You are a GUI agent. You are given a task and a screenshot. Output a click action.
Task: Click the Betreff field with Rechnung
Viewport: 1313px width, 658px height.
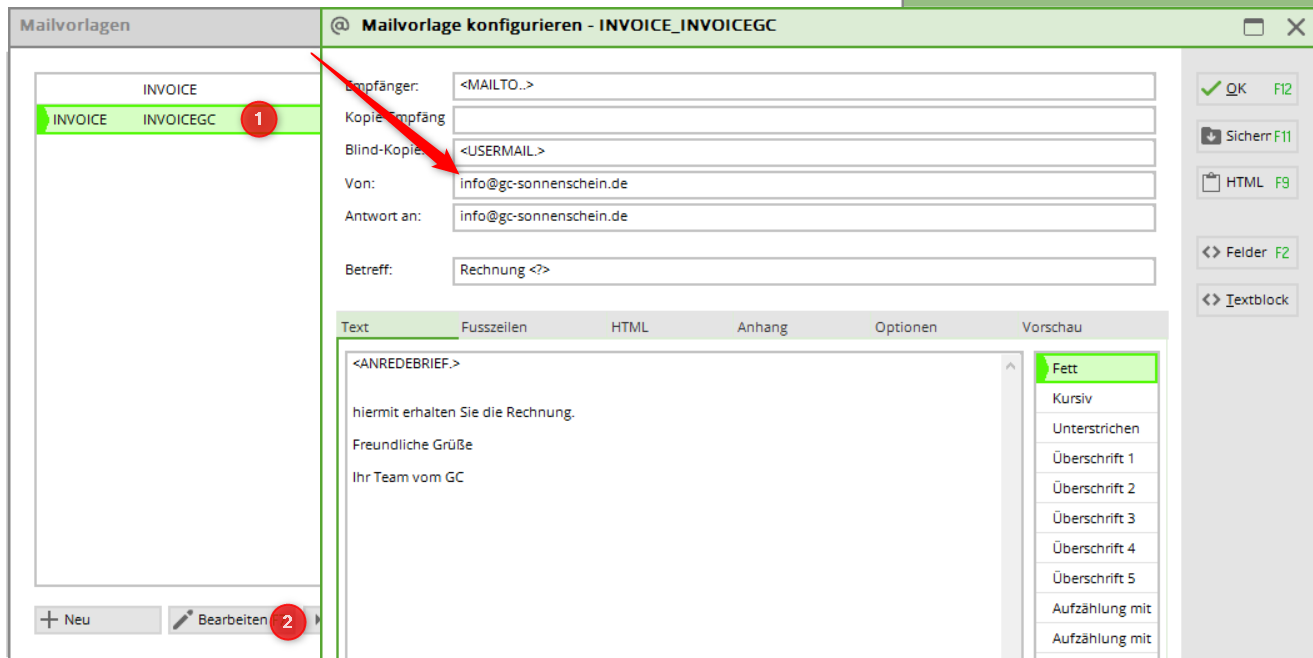804,271
